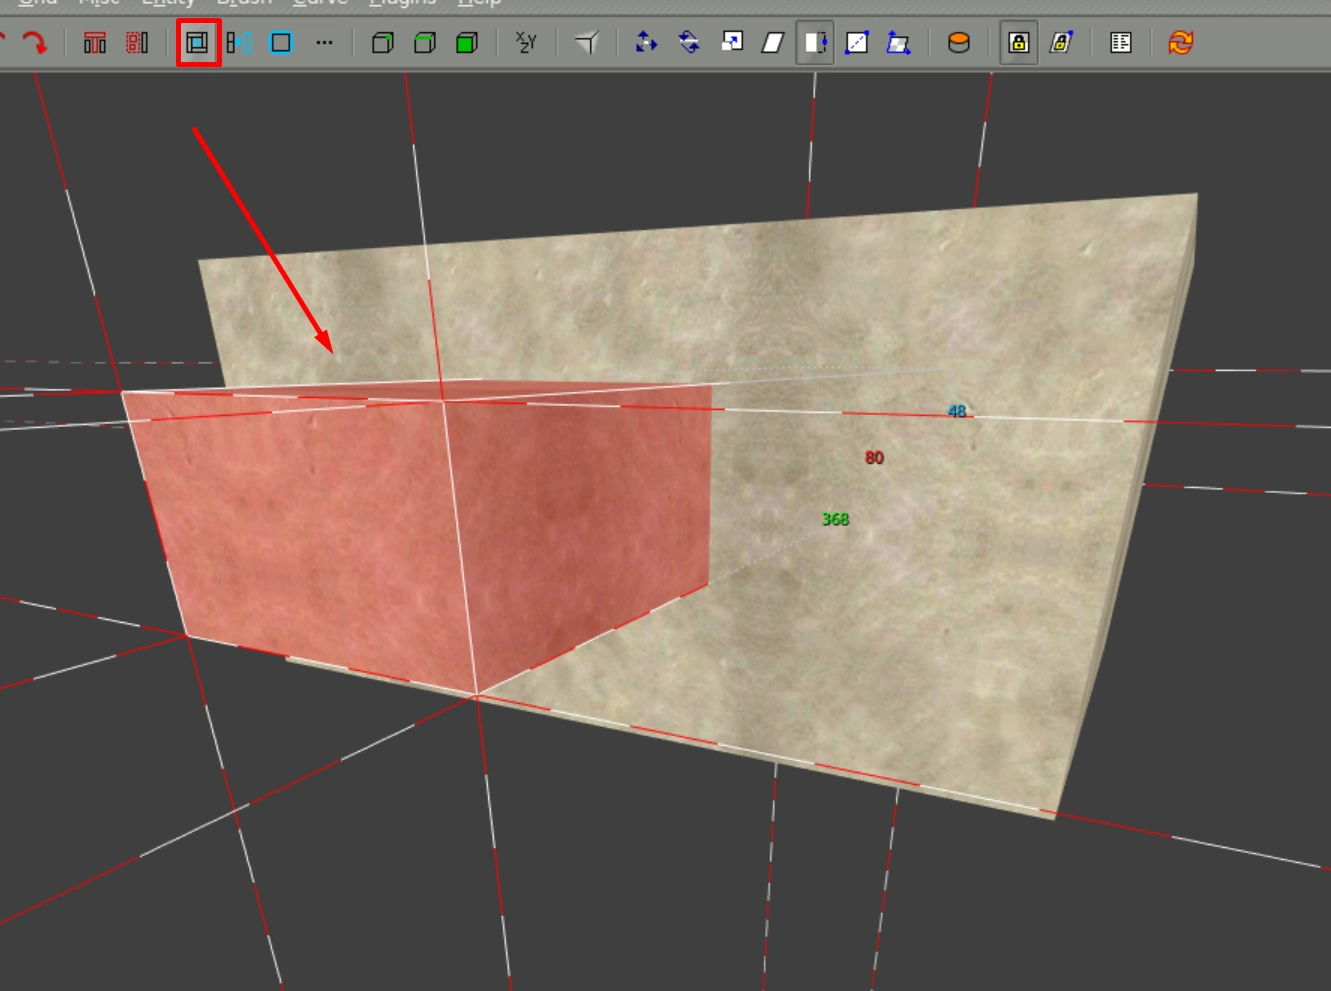The image size is (1331, 991).
Task: Toggle the slanted padlock vertex lock icon
Action: coord(1061,43)
